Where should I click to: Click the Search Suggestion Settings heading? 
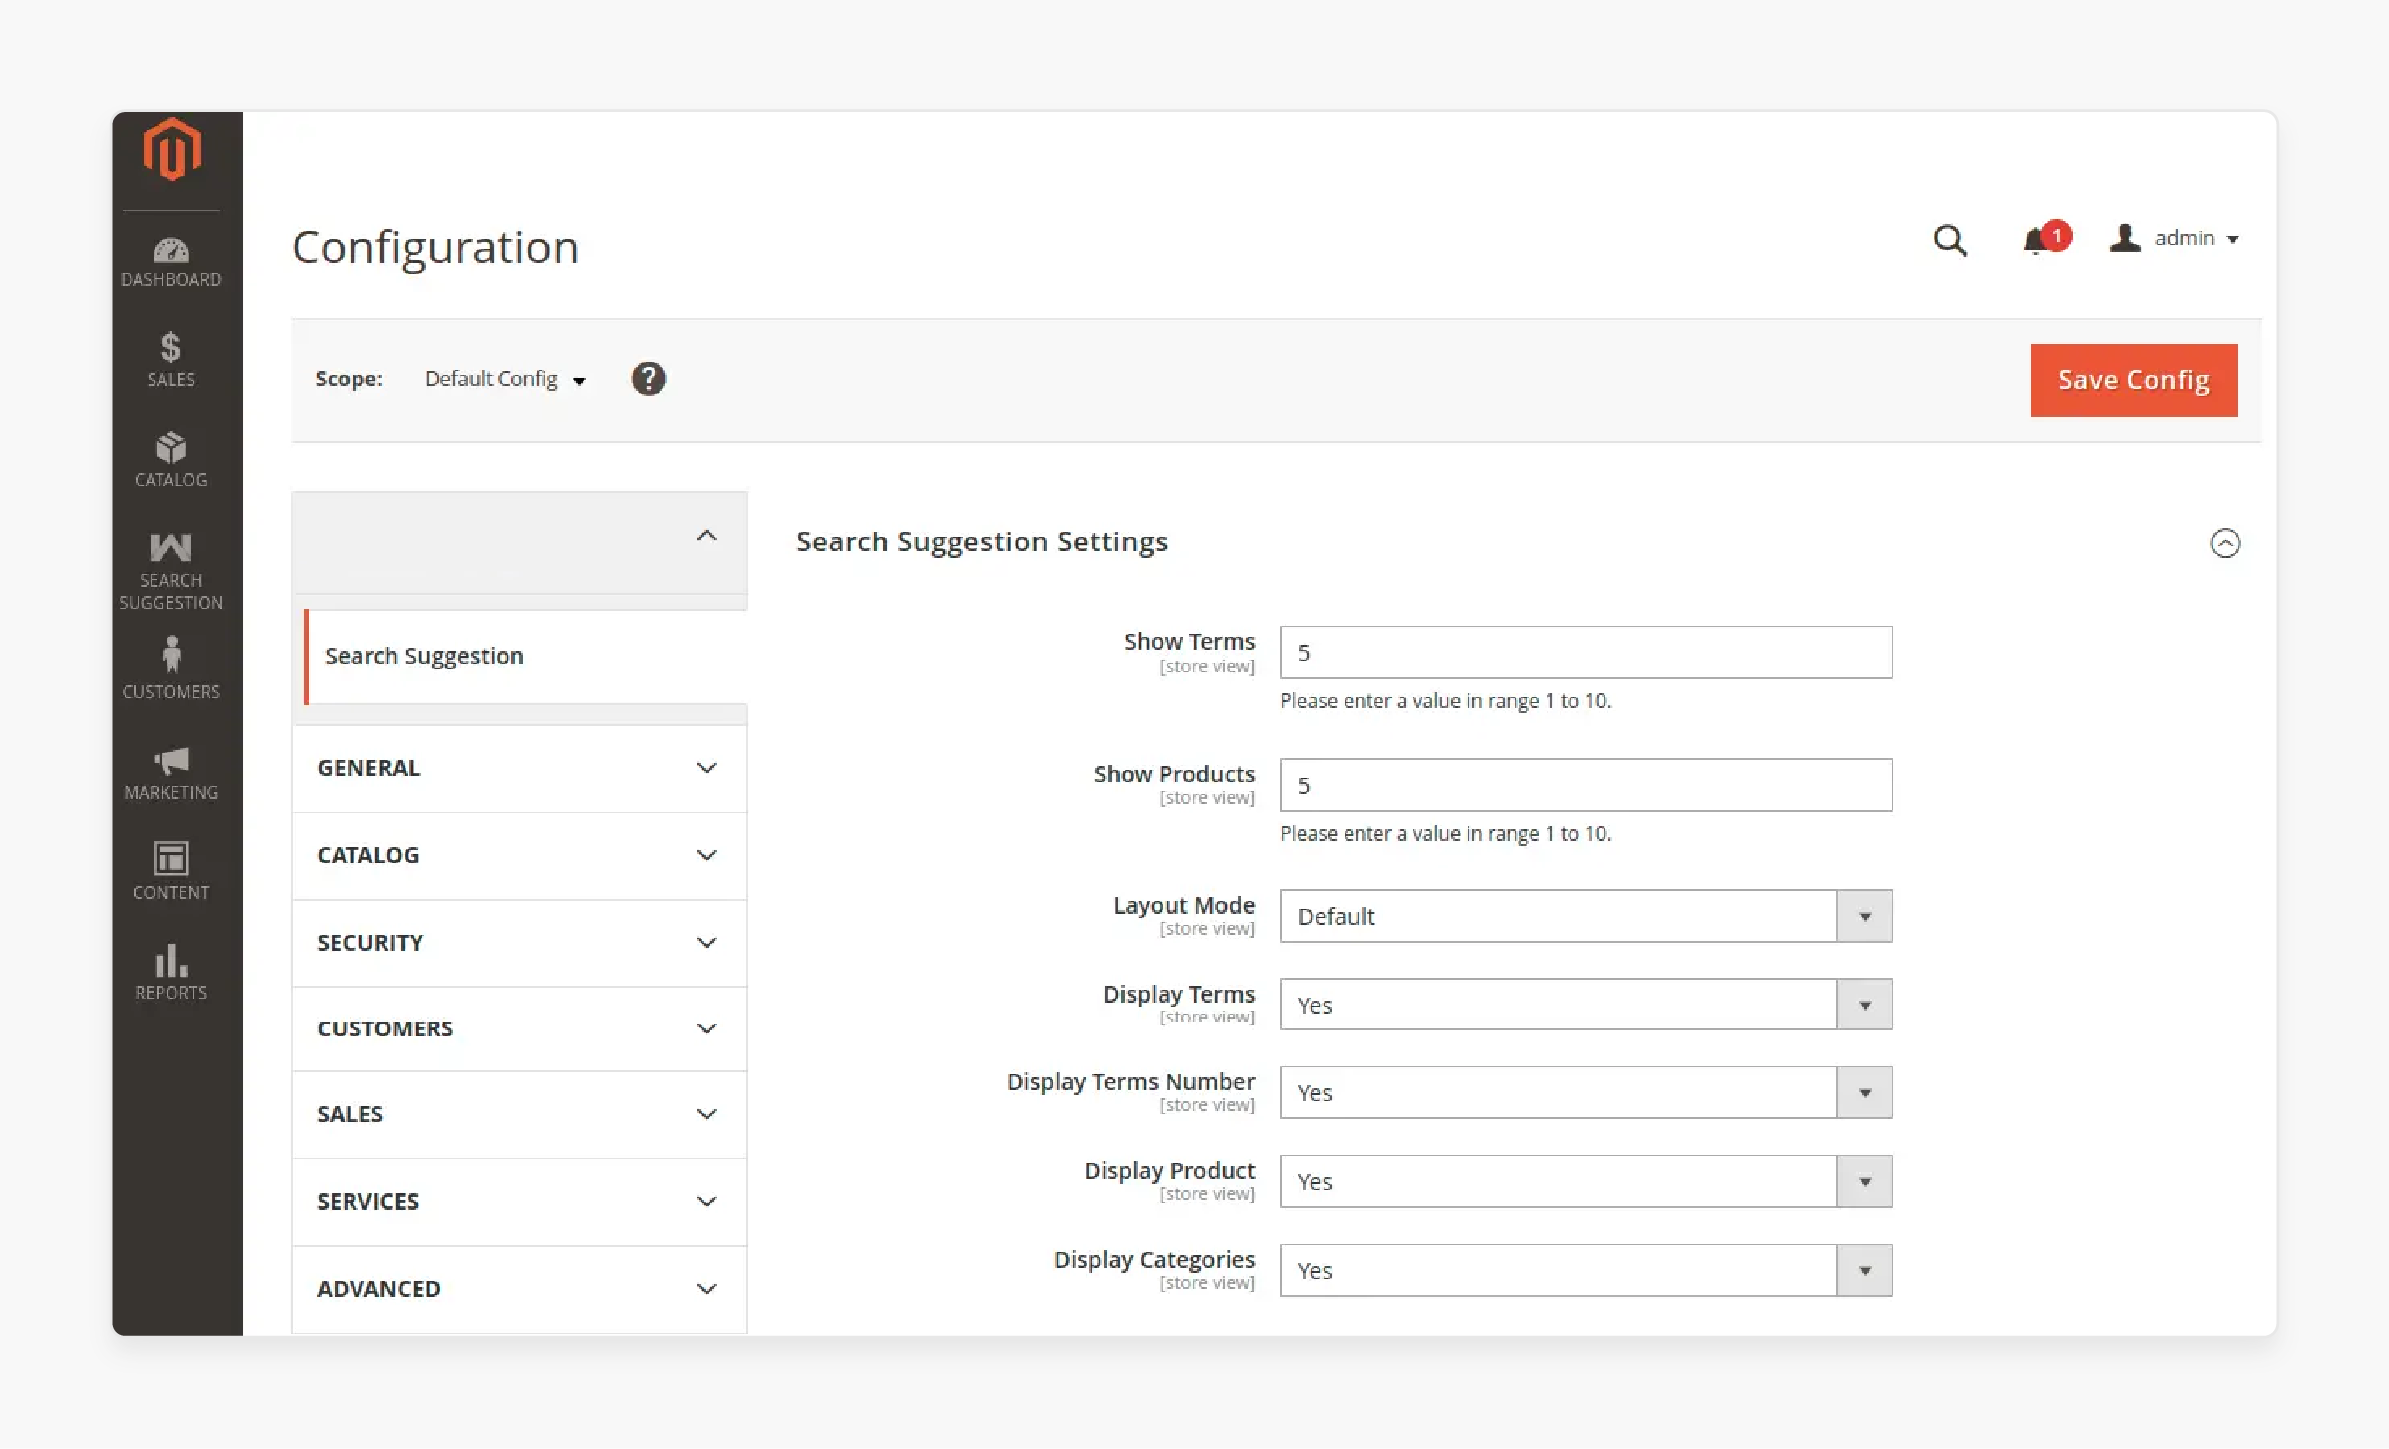[982, 542]
